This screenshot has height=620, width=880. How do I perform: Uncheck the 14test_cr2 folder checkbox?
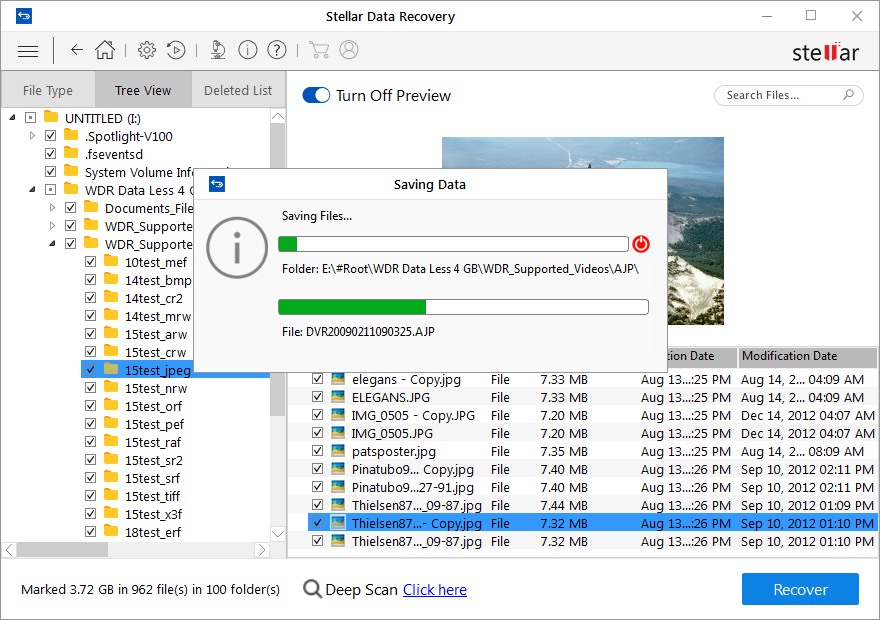tap(90, 297)
